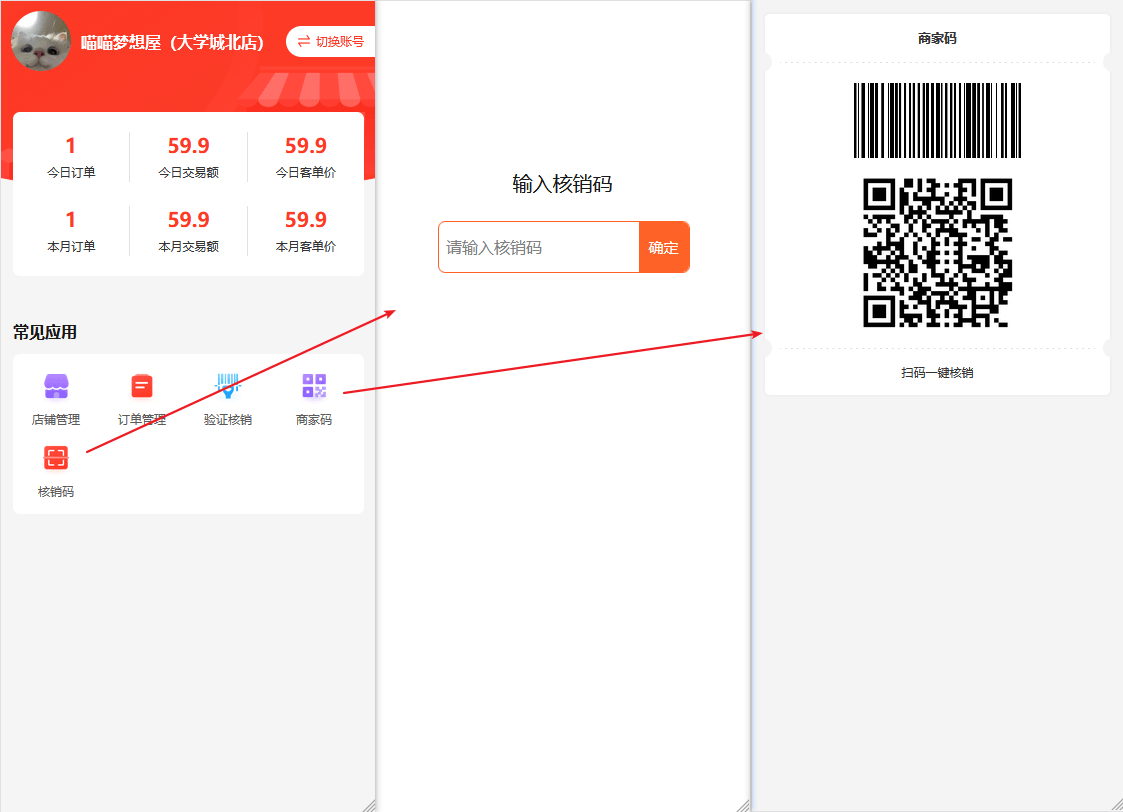1123x812 pixels.
Task: Select the 今日订单 count of 1
Action: [70, 145]
